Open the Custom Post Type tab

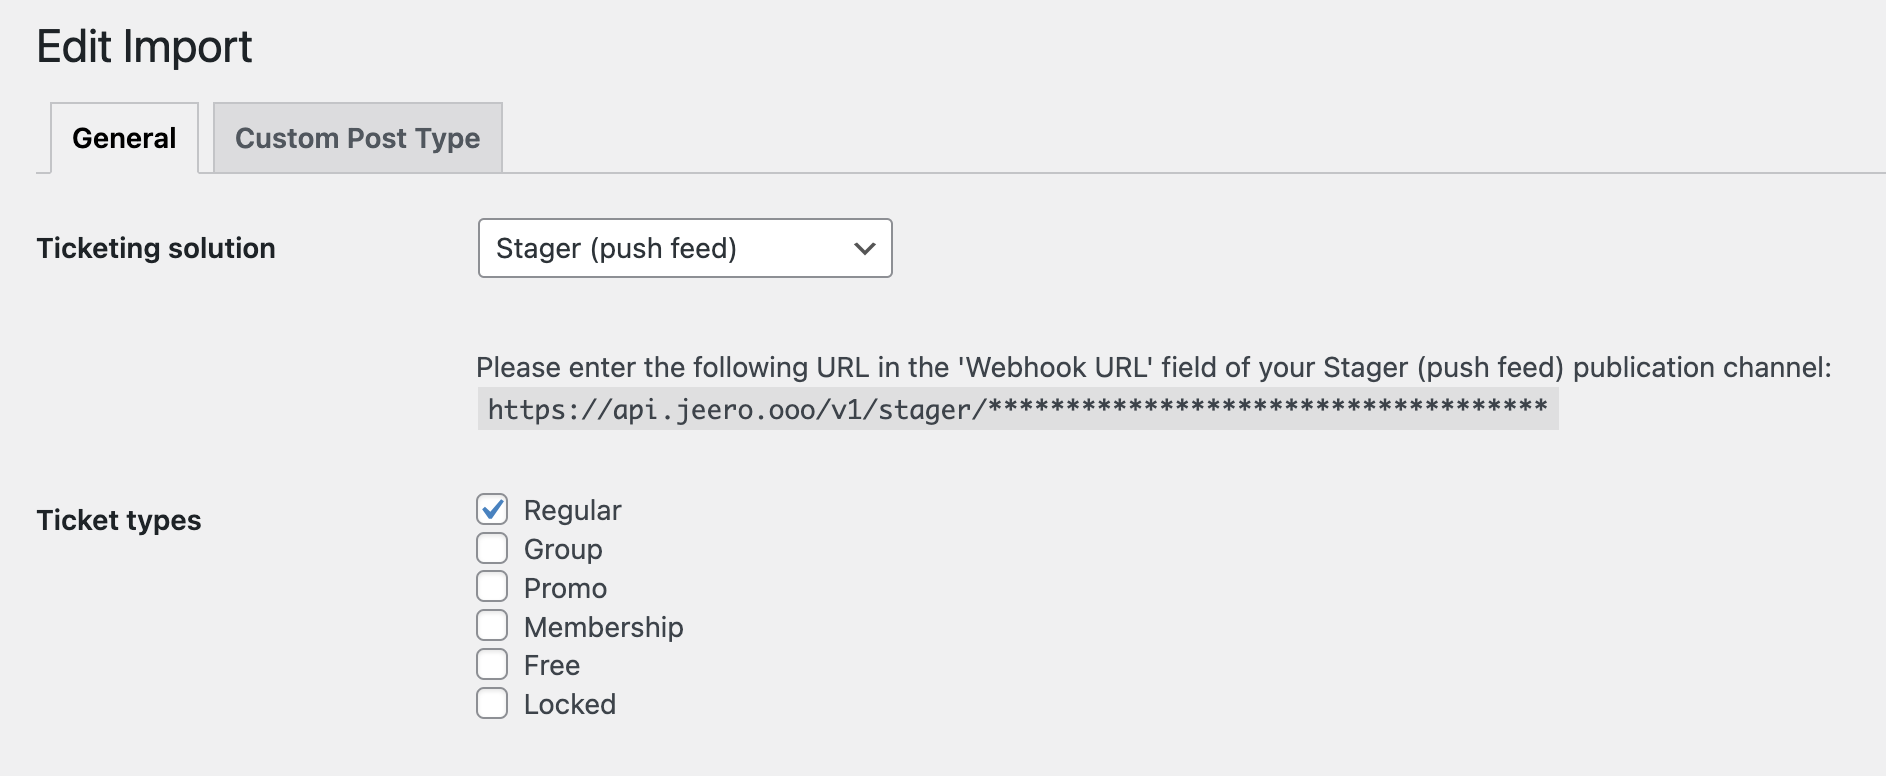[x=357, y=138]
